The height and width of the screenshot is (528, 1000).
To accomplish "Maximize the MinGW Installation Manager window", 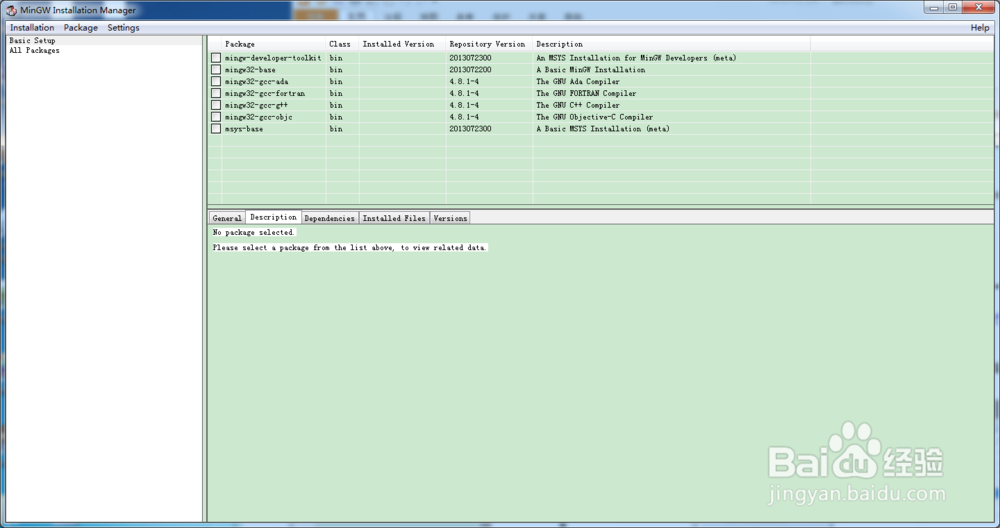I will coord(952,8).
